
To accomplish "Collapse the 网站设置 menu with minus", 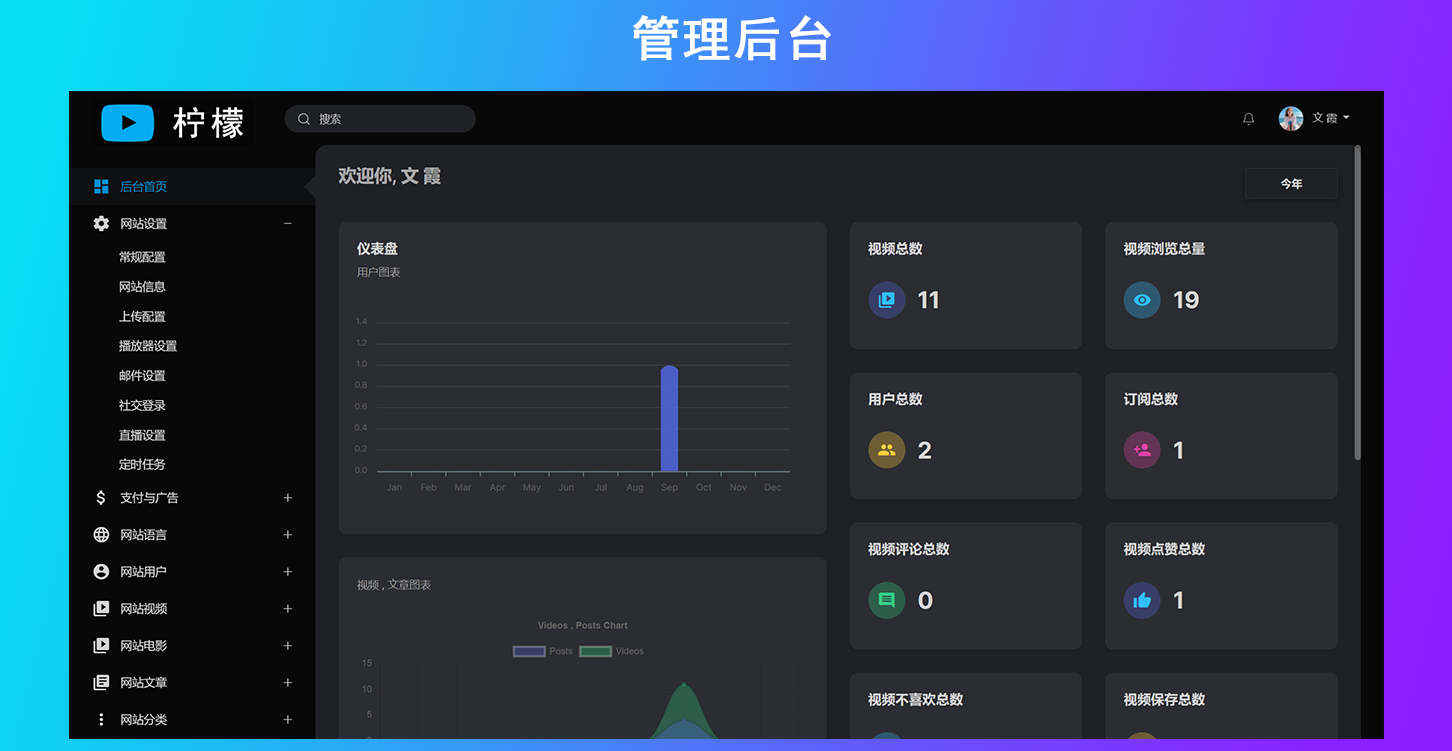I will pyautogui.click(x=288, y=224).
